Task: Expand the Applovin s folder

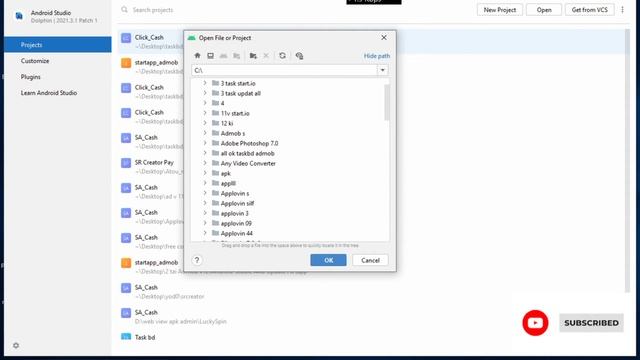Action: (205, 193)
